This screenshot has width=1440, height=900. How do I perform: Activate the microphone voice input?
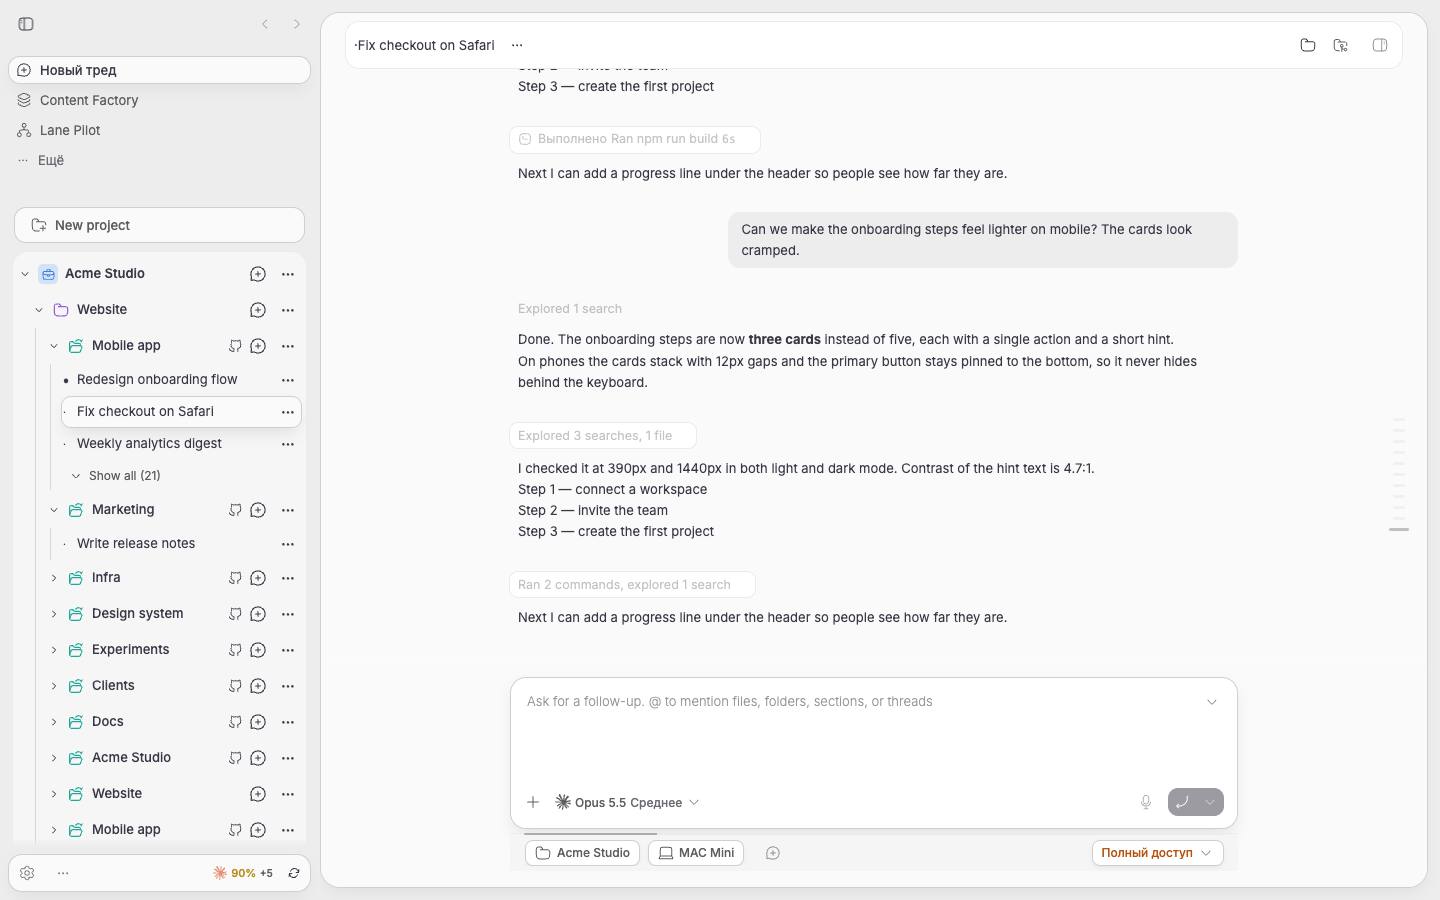[x=1146, y=802]
